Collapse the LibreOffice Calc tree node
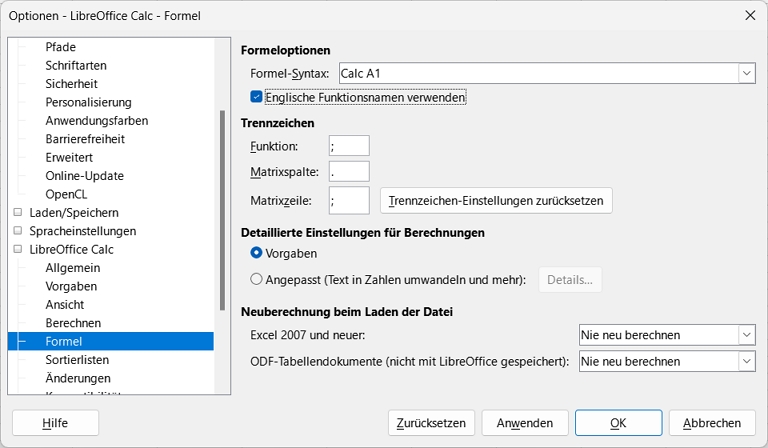 18,249
